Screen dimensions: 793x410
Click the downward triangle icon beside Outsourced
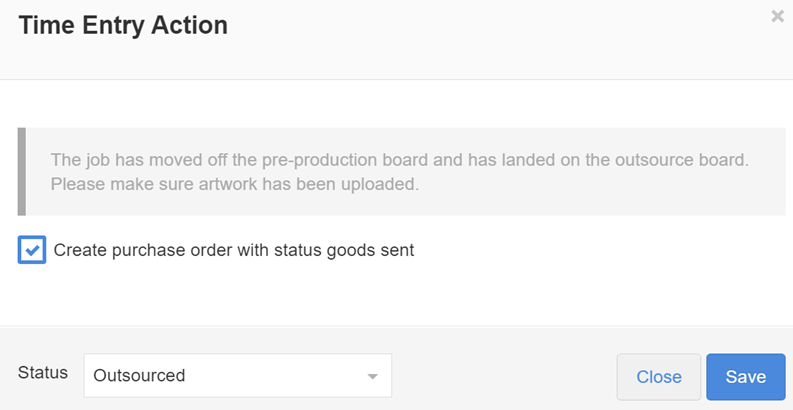point(372,377)
